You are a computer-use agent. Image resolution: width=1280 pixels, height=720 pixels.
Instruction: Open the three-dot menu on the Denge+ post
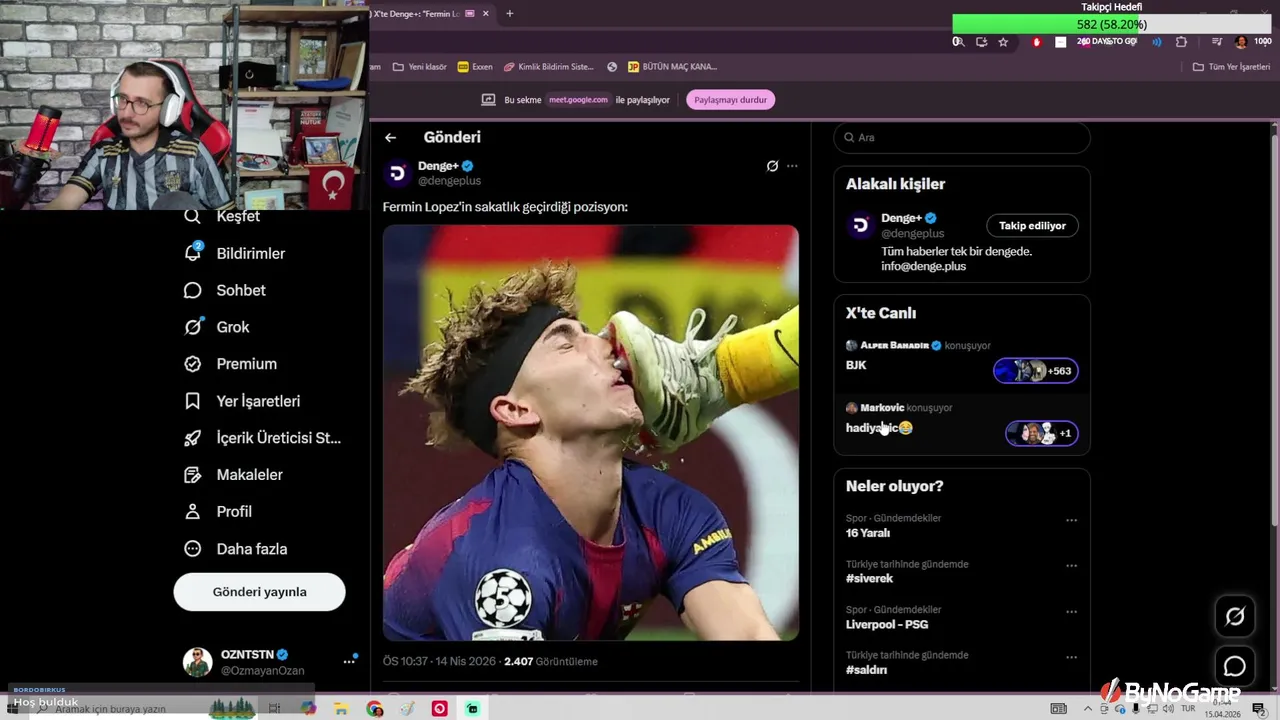(x=792, y=166)
